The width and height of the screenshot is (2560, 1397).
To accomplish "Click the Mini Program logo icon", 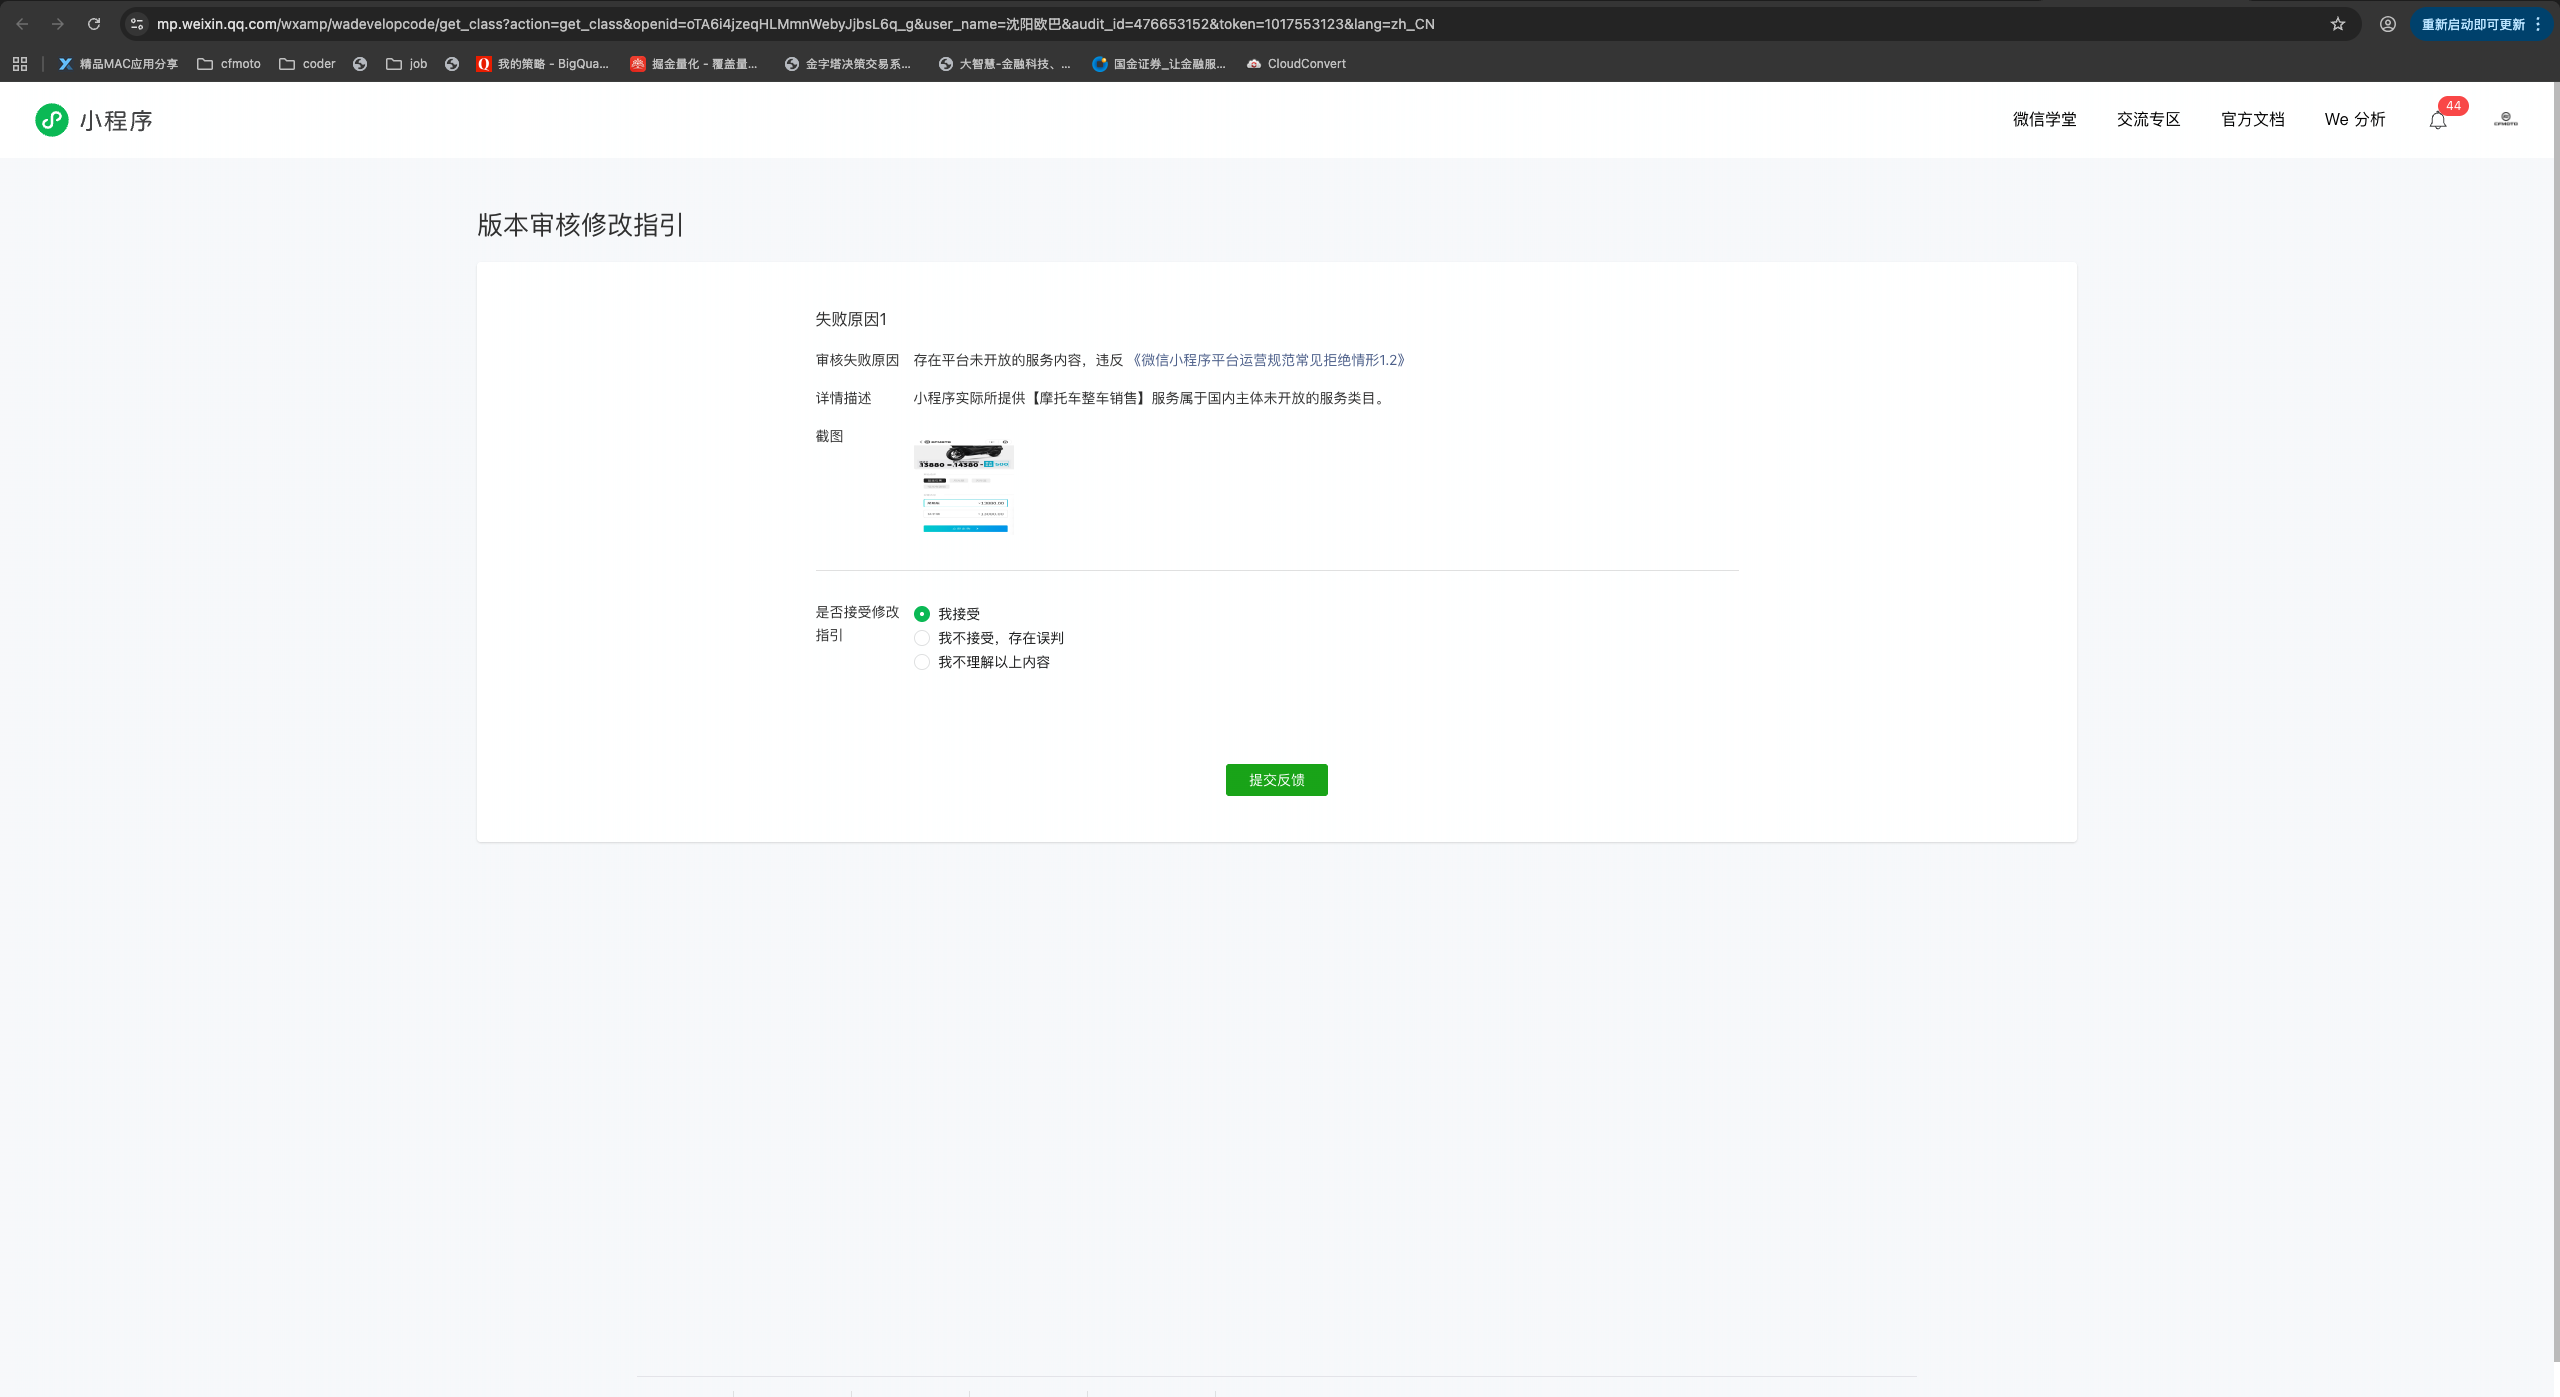I will (52, 120).
